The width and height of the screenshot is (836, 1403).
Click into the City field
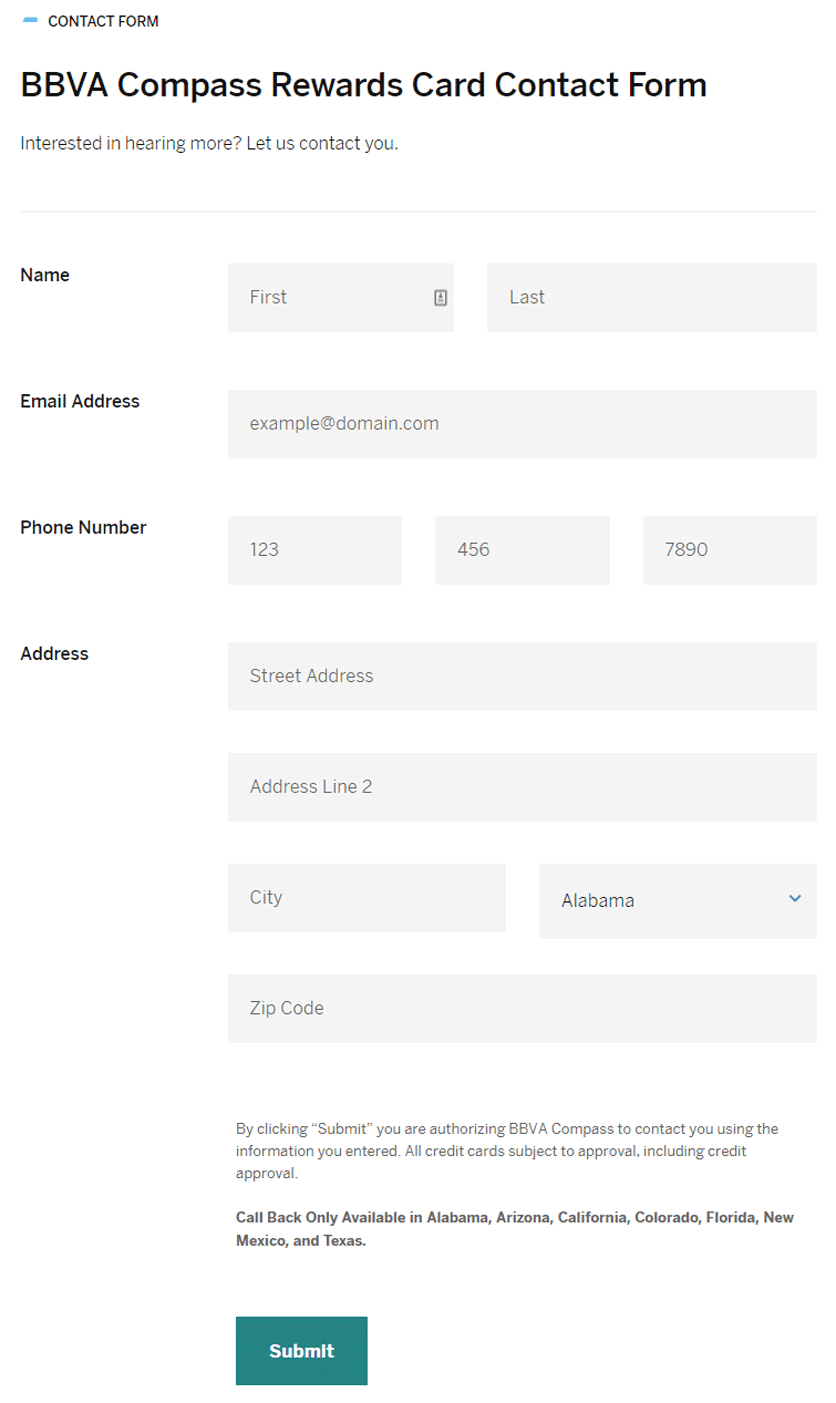pos(366,898)
